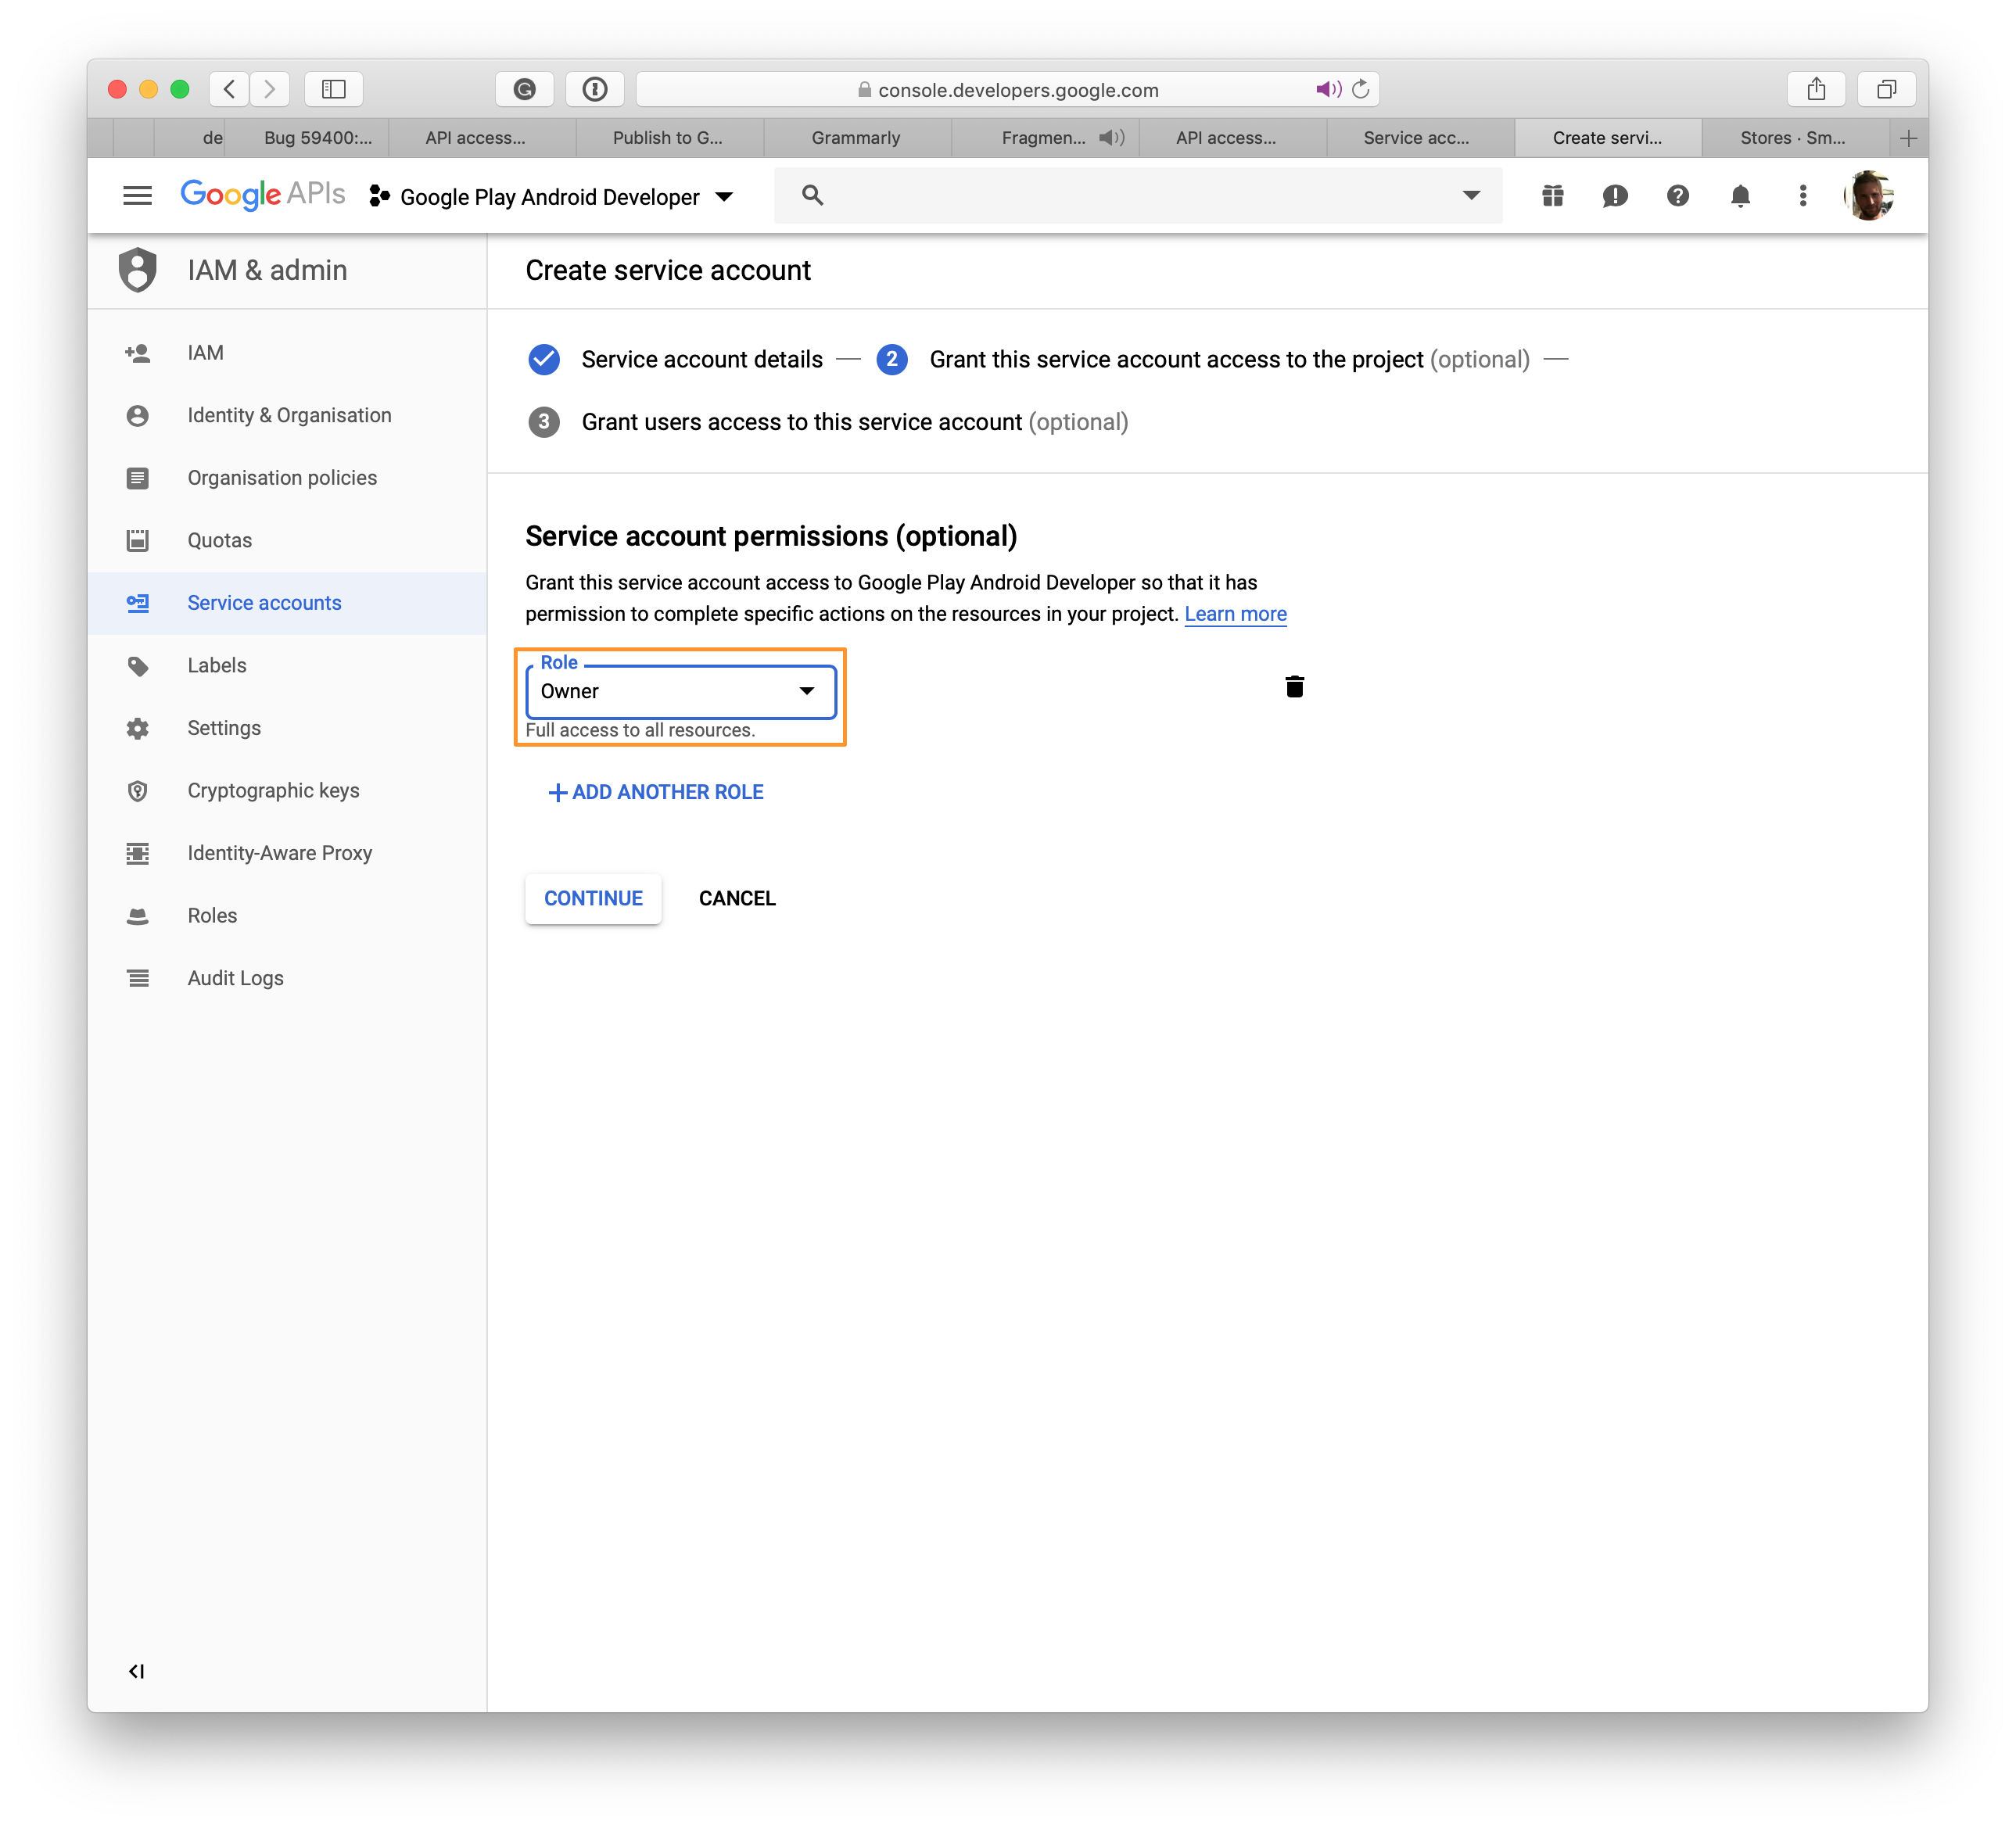Screen dimensions: 2016x1828
Task: Click the ADD ANOTHER ROLE button
Action: pyautogui.click(x=655, y=792)
